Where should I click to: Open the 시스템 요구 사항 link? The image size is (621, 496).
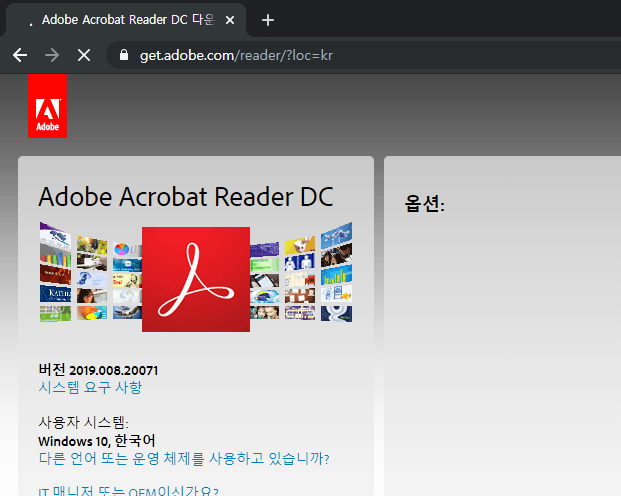90,387
